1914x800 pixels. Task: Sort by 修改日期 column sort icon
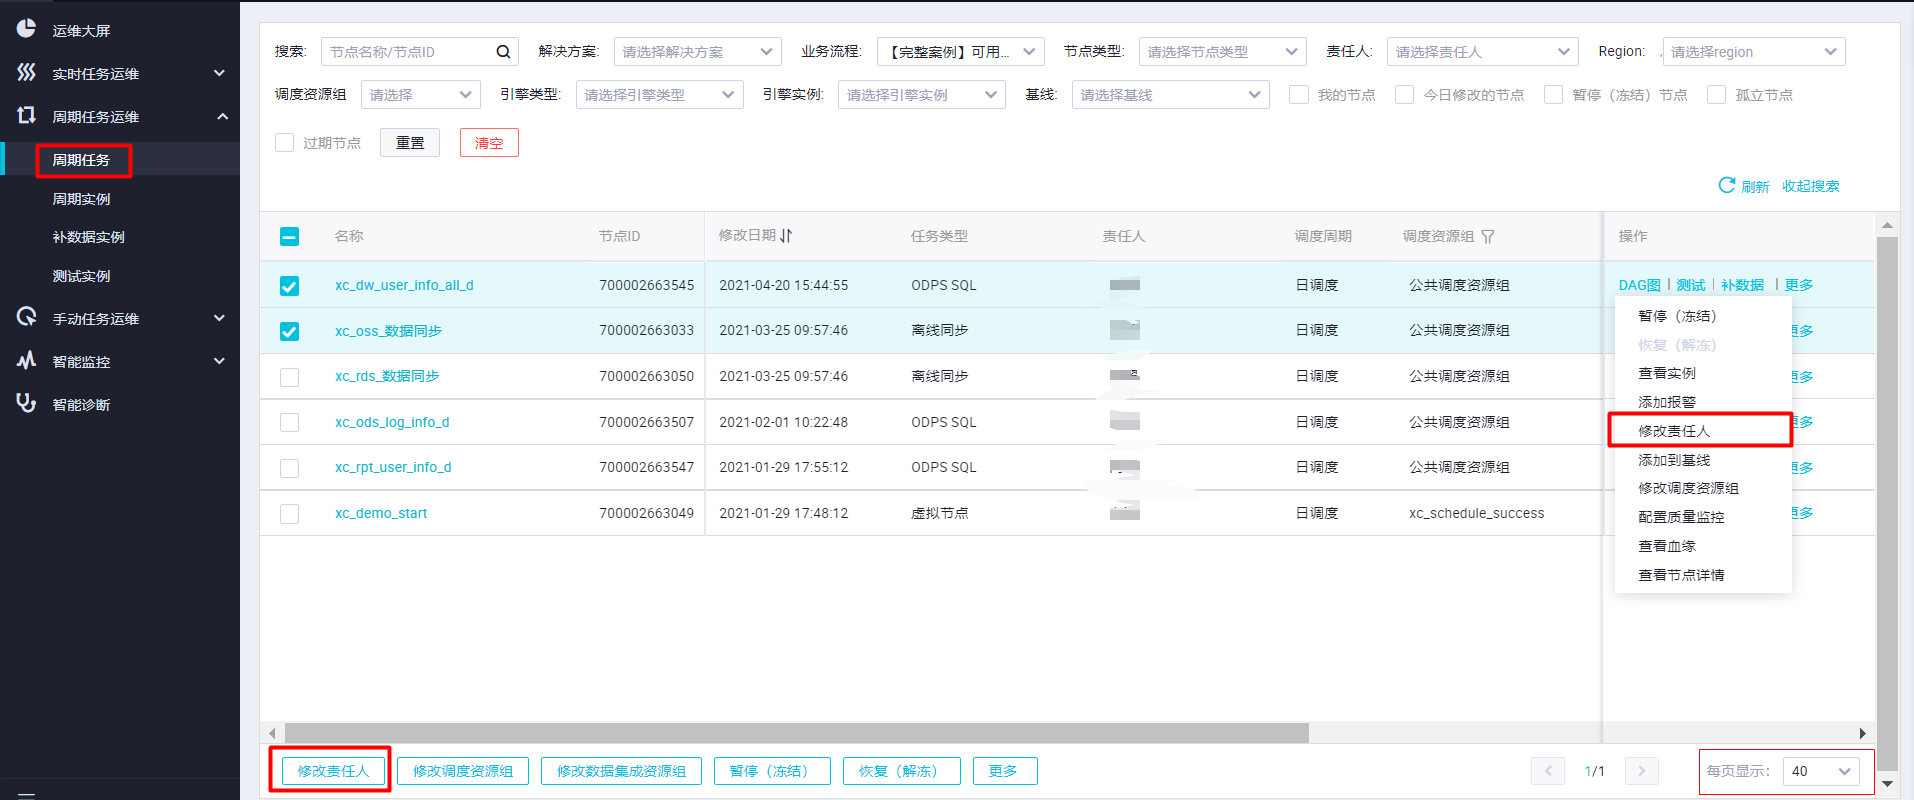[x=786, y=236]
